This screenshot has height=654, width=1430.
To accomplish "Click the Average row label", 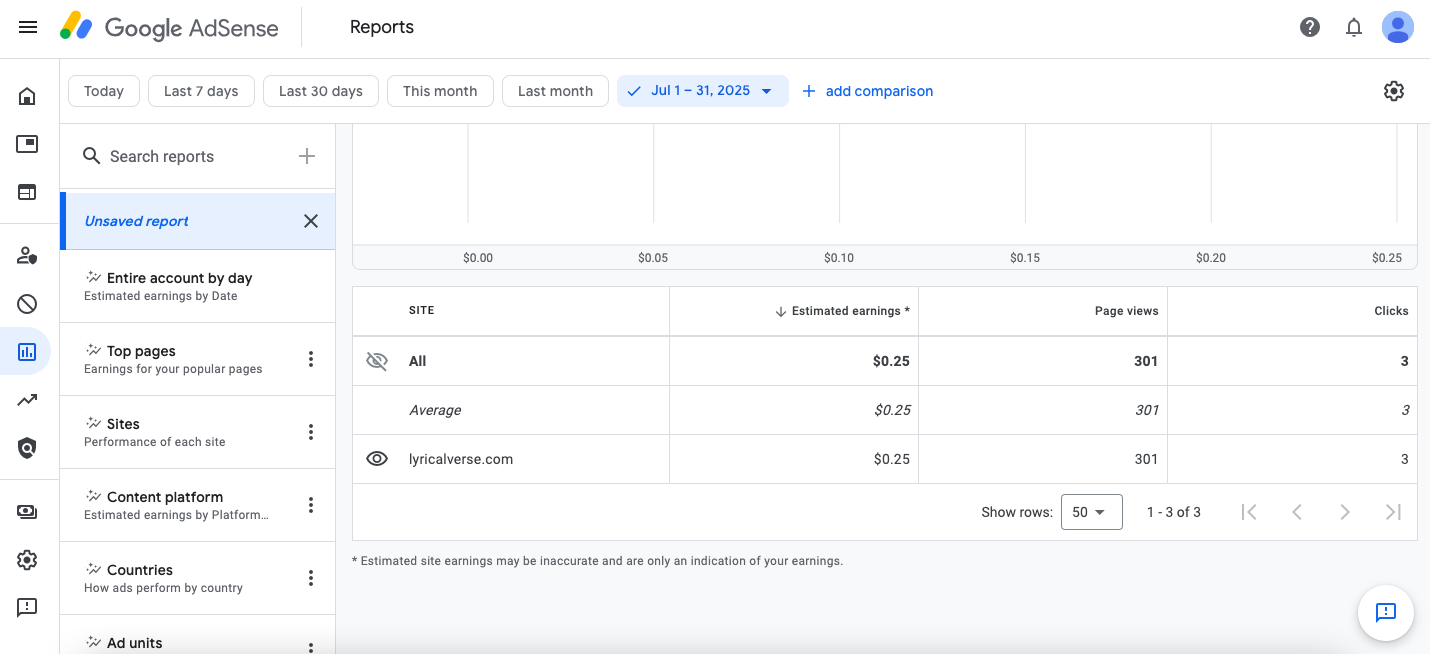I will click(435, 410).
